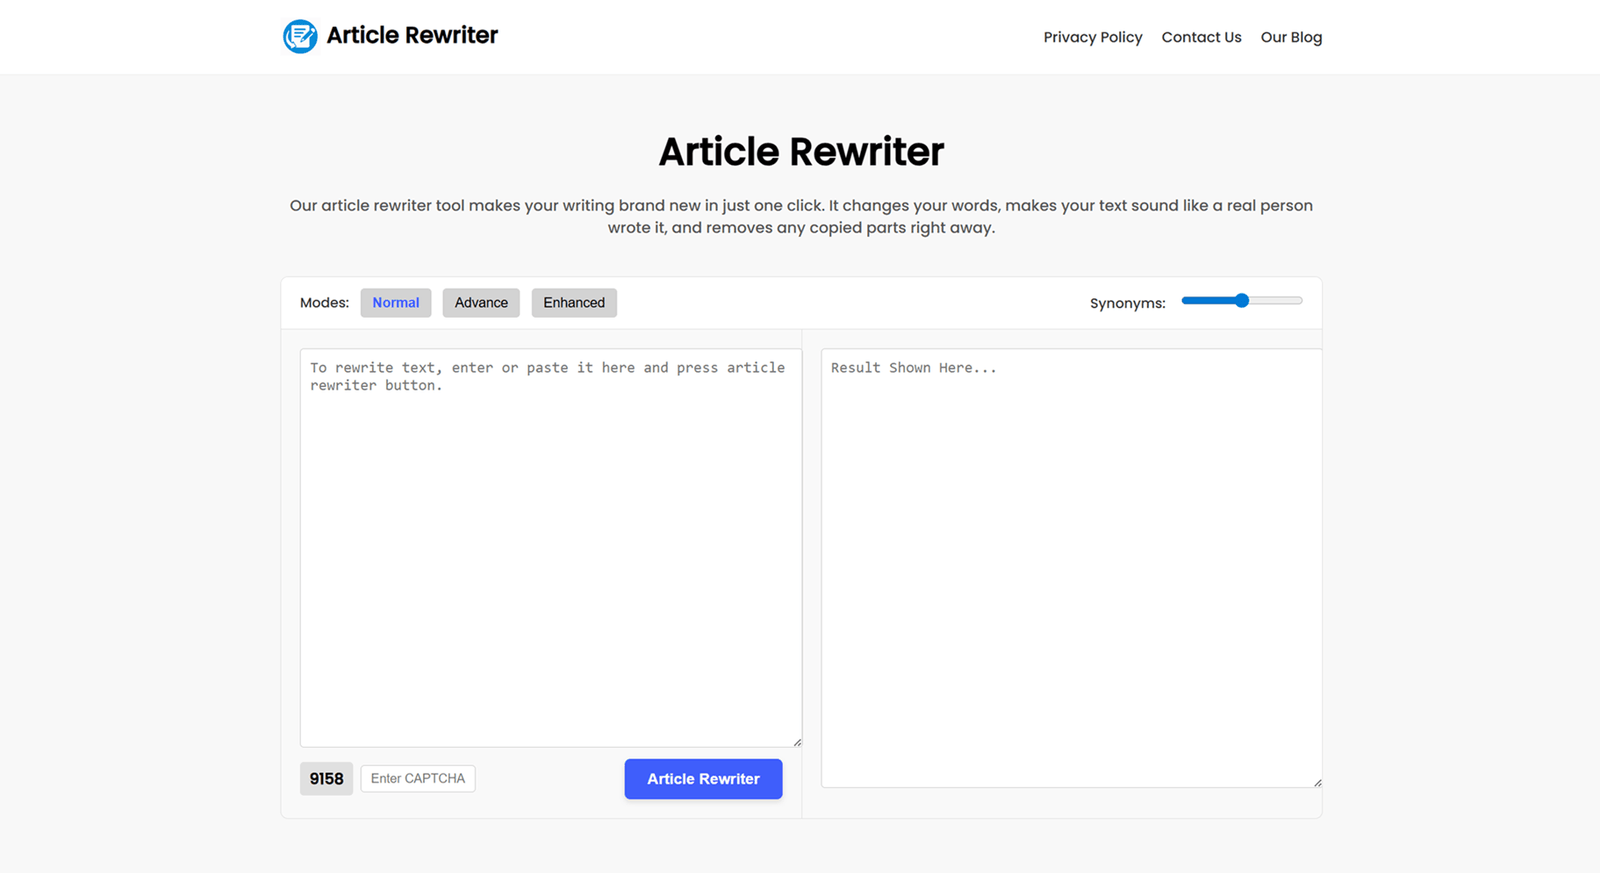The width and height of the screenshot is (1600, 873).
Task: Click the result textarea resize handle
Action: 1317,783
